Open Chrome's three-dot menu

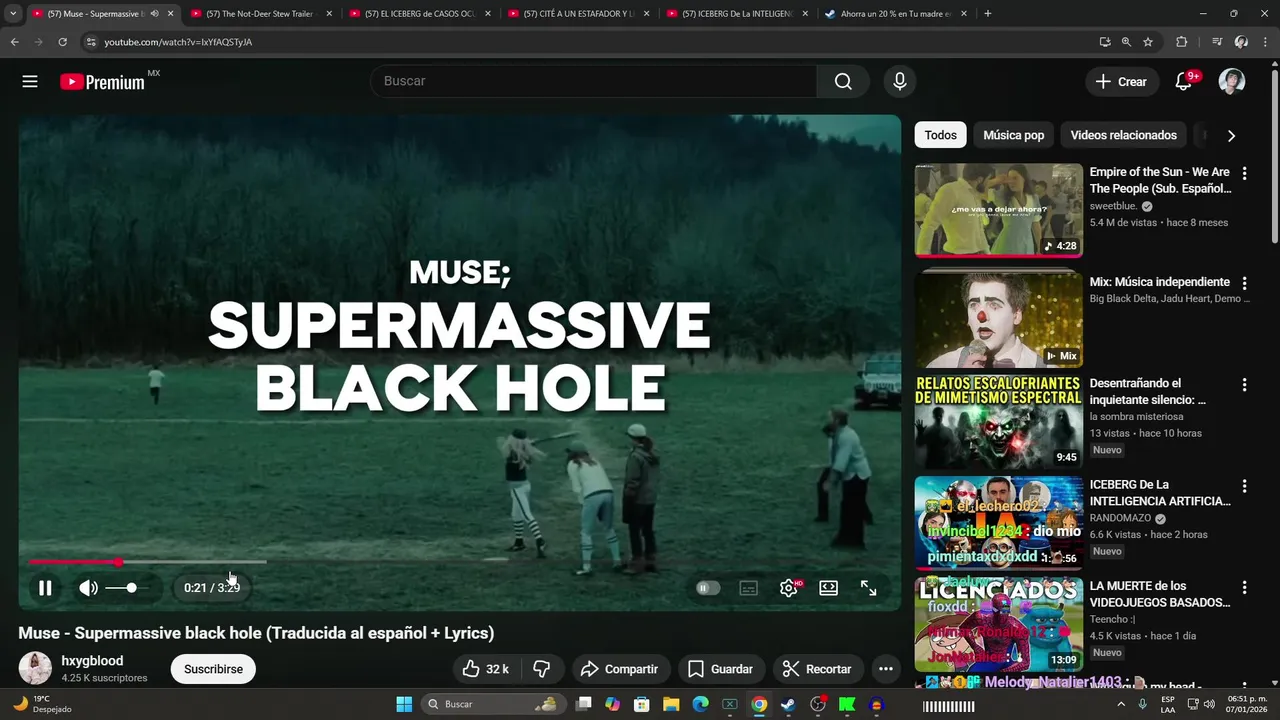tap(1266, 42)
